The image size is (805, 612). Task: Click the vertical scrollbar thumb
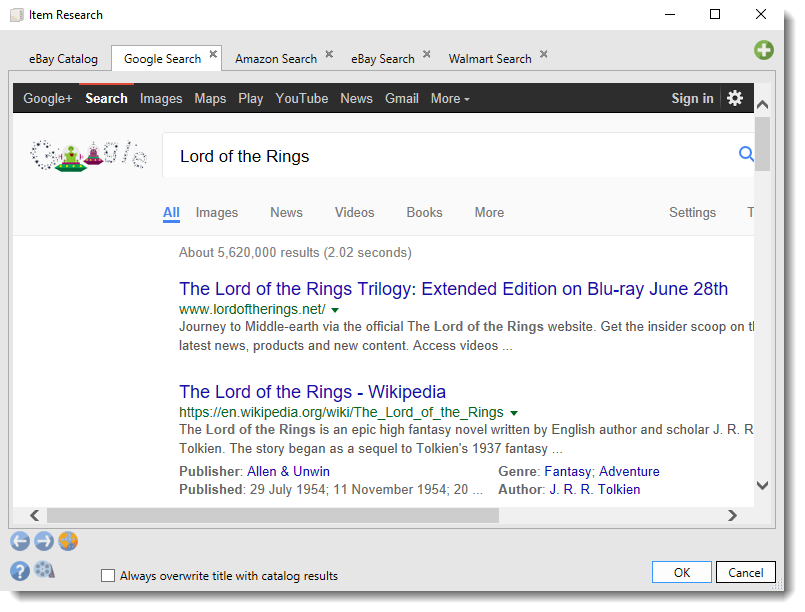click(763, 144)
